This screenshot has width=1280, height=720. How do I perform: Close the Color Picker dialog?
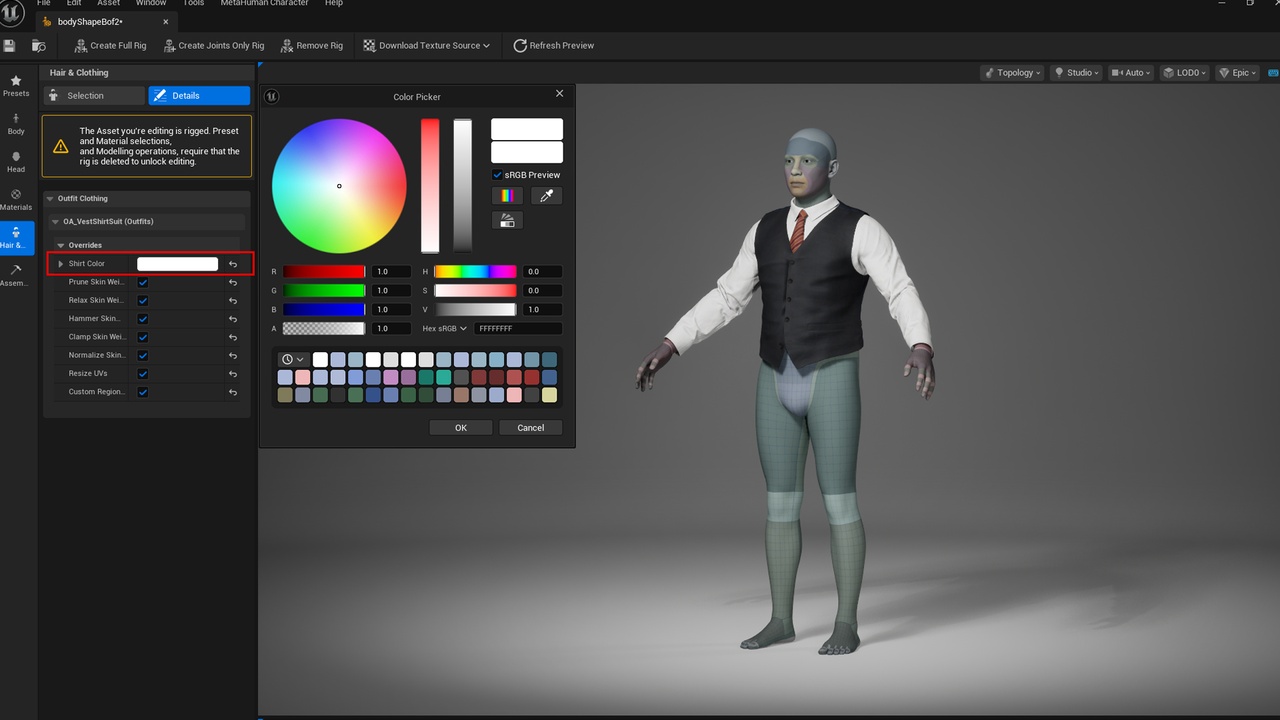click(x=559, y=93)
